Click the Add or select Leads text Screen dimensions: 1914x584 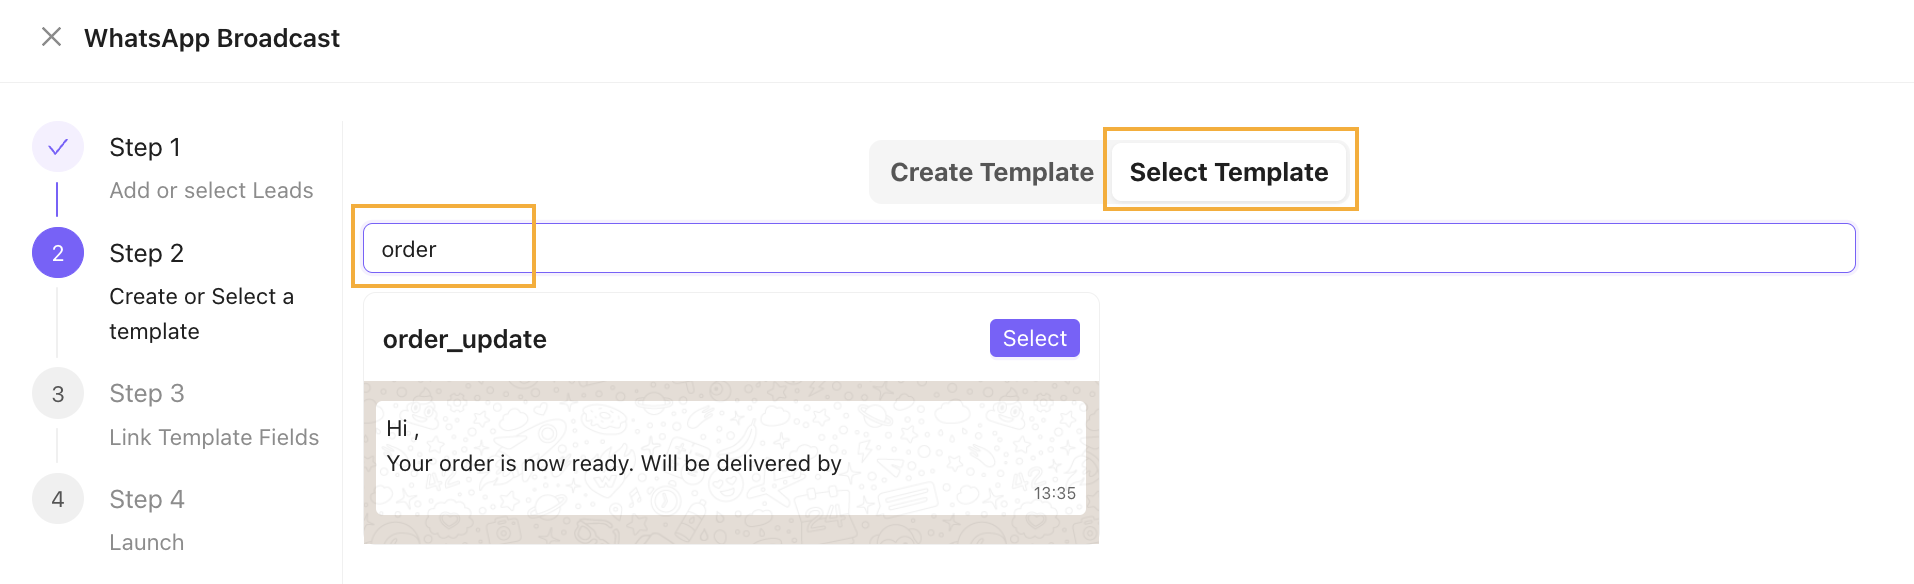pos(211,190)
